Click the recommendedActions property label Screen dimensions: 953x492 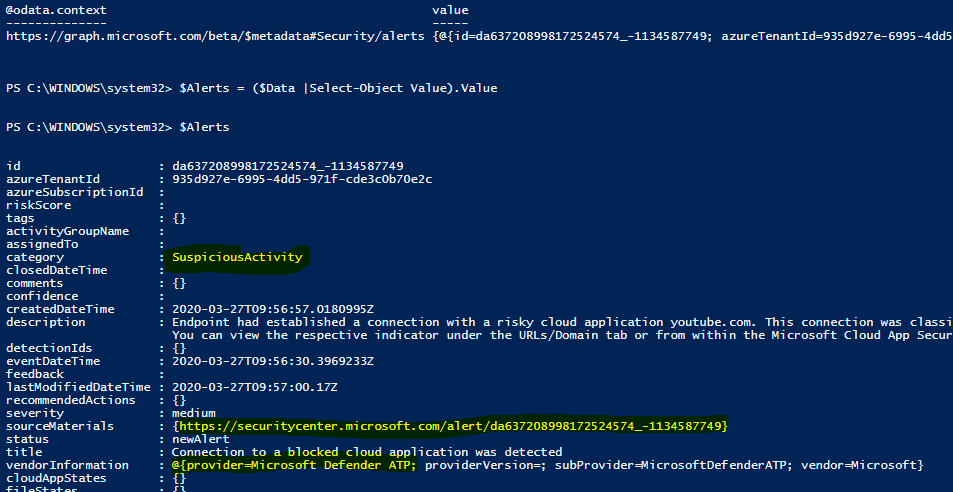(x=70, y=400)
